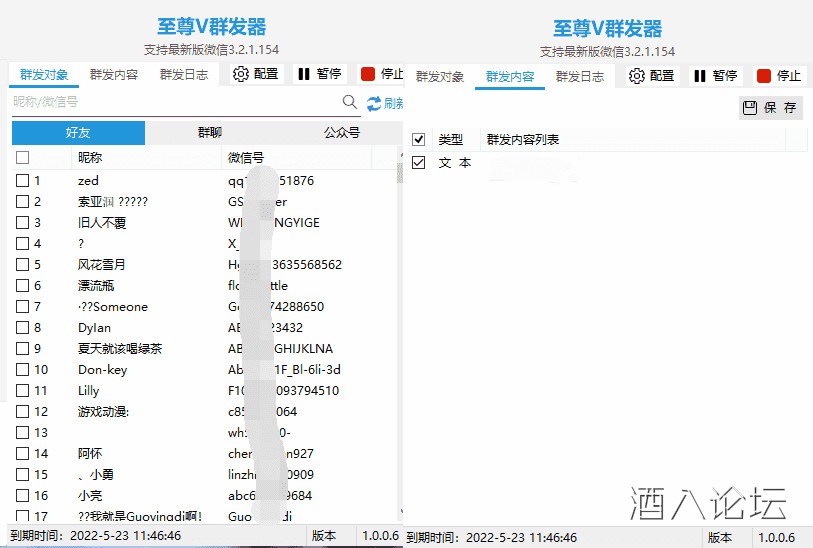813x548 pixels.
Task: Select the 公众号 category
Action: pos(341,133)
